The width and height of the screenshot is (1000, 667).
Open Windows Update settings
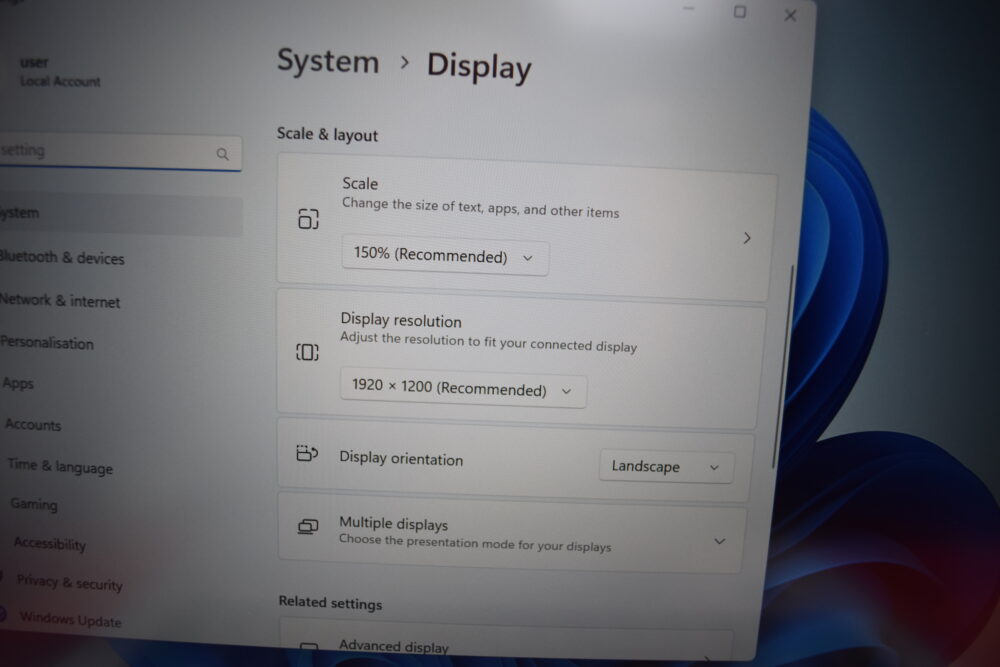pos(70,619)
